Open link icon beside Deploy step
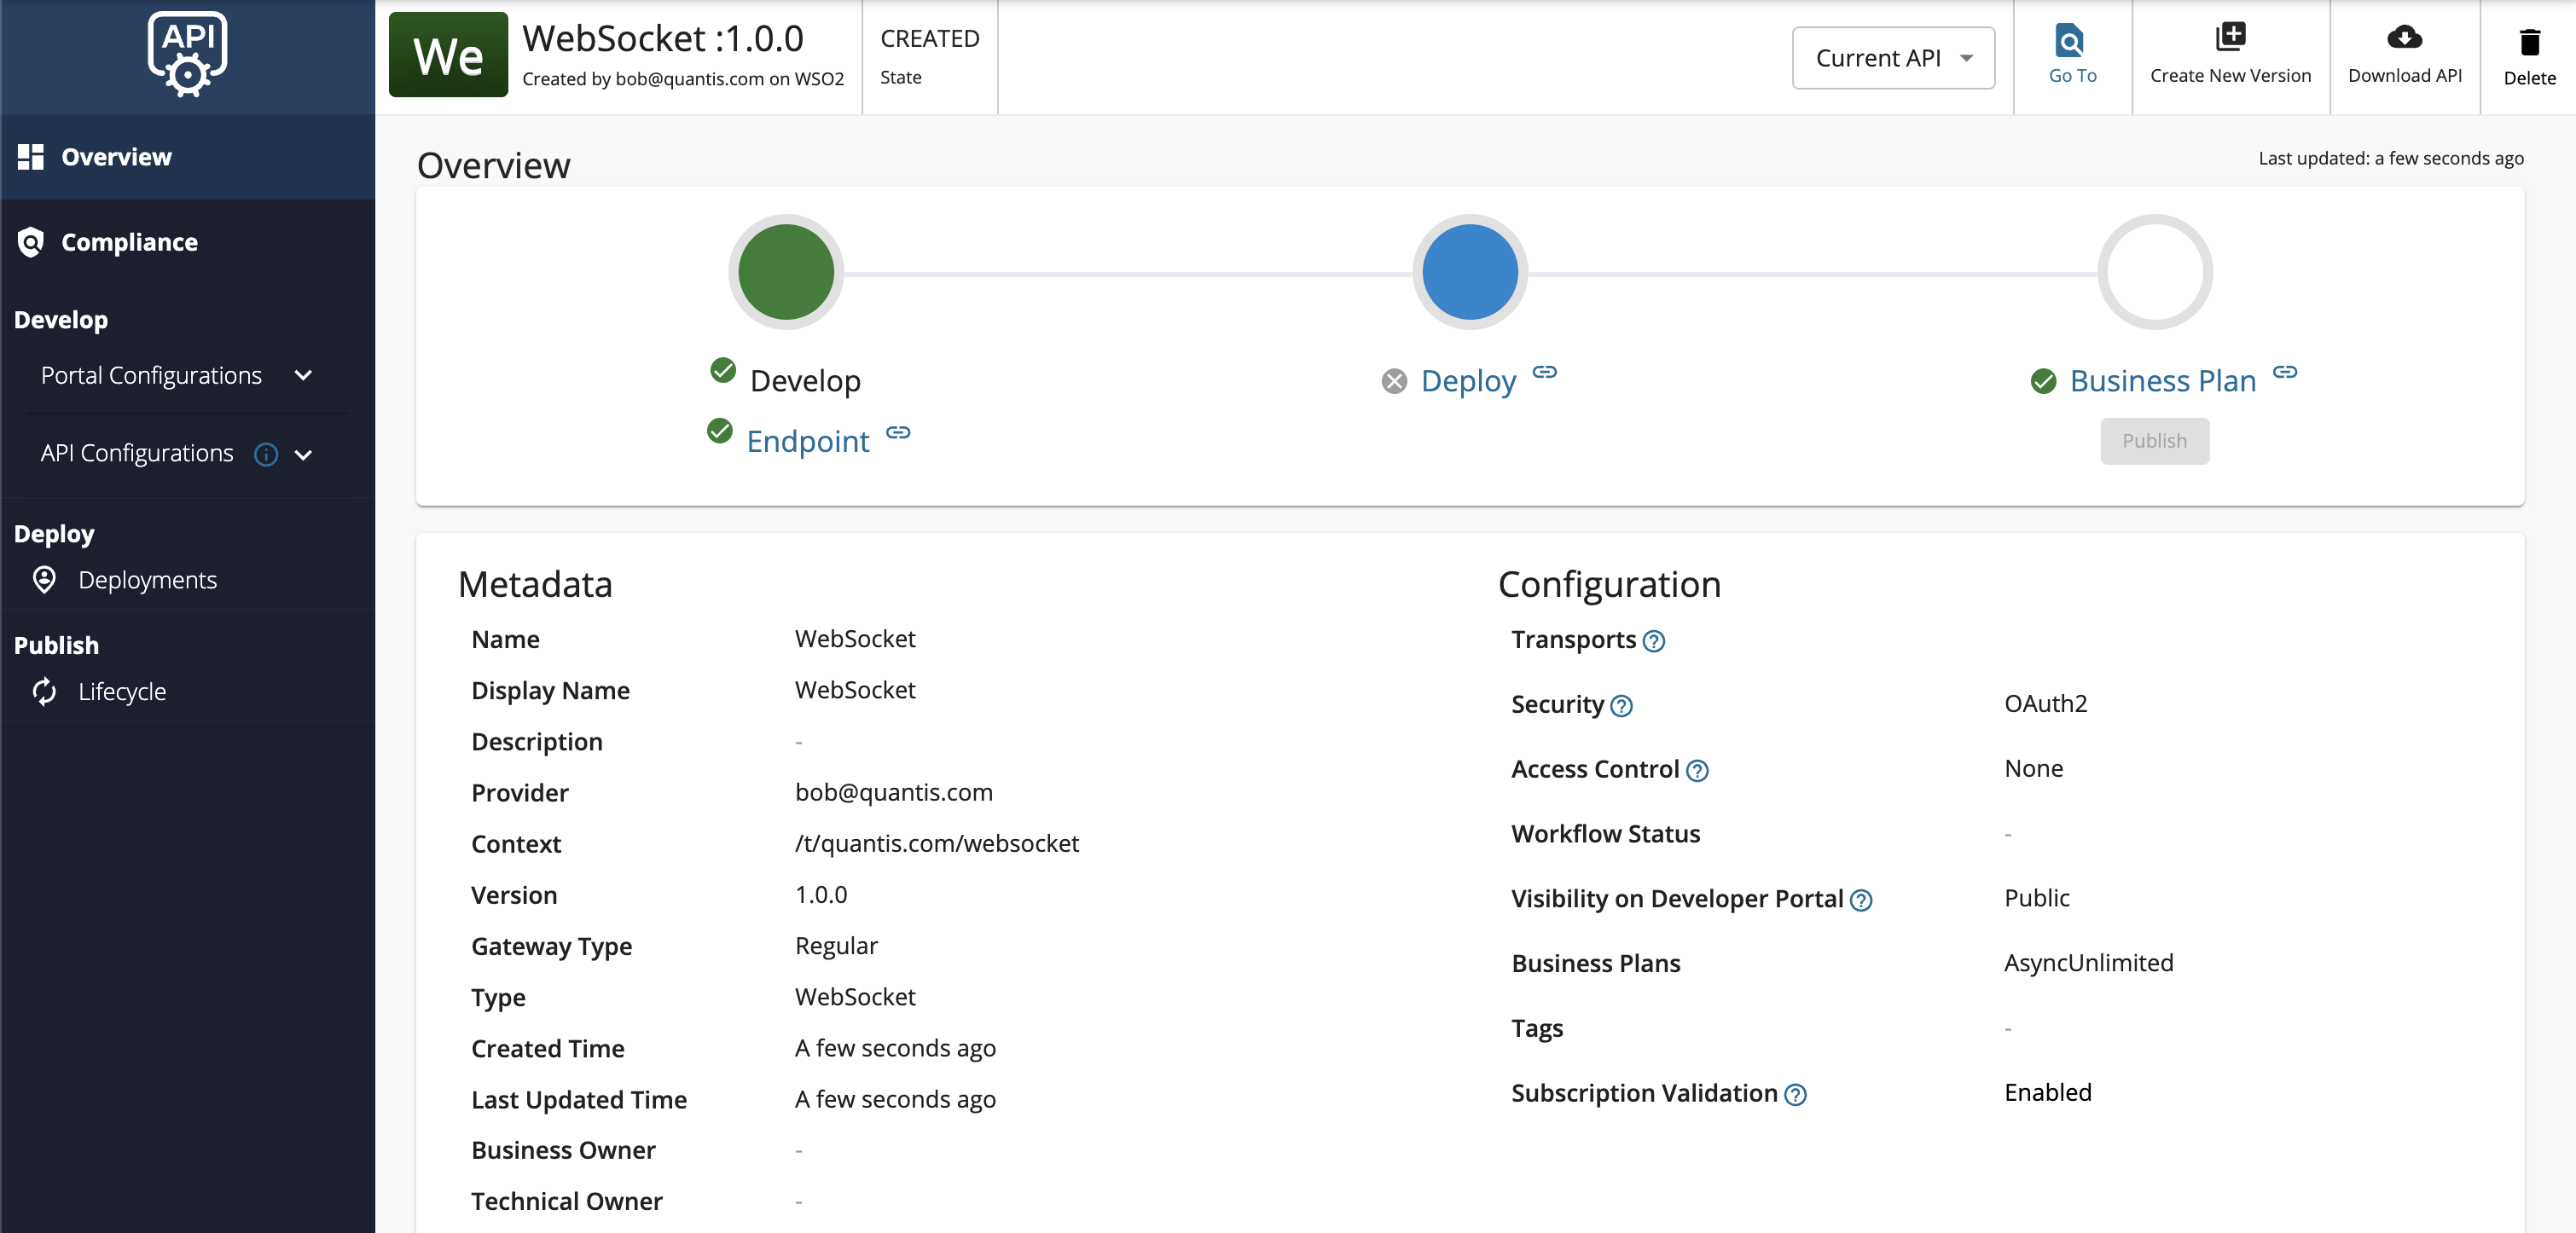2576x1233 pixels. [x=1544, y=372]
